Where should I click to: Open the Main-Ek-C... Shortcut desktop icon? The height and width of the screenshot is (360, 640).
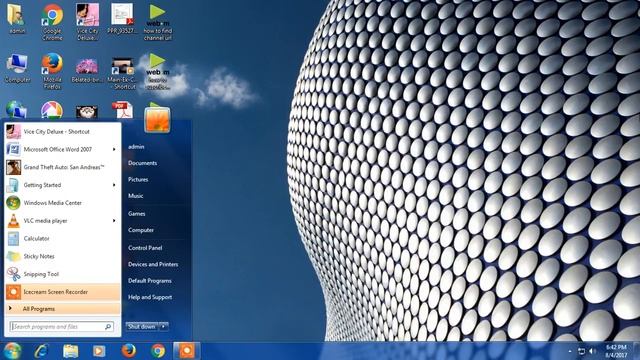coord(122,73)
